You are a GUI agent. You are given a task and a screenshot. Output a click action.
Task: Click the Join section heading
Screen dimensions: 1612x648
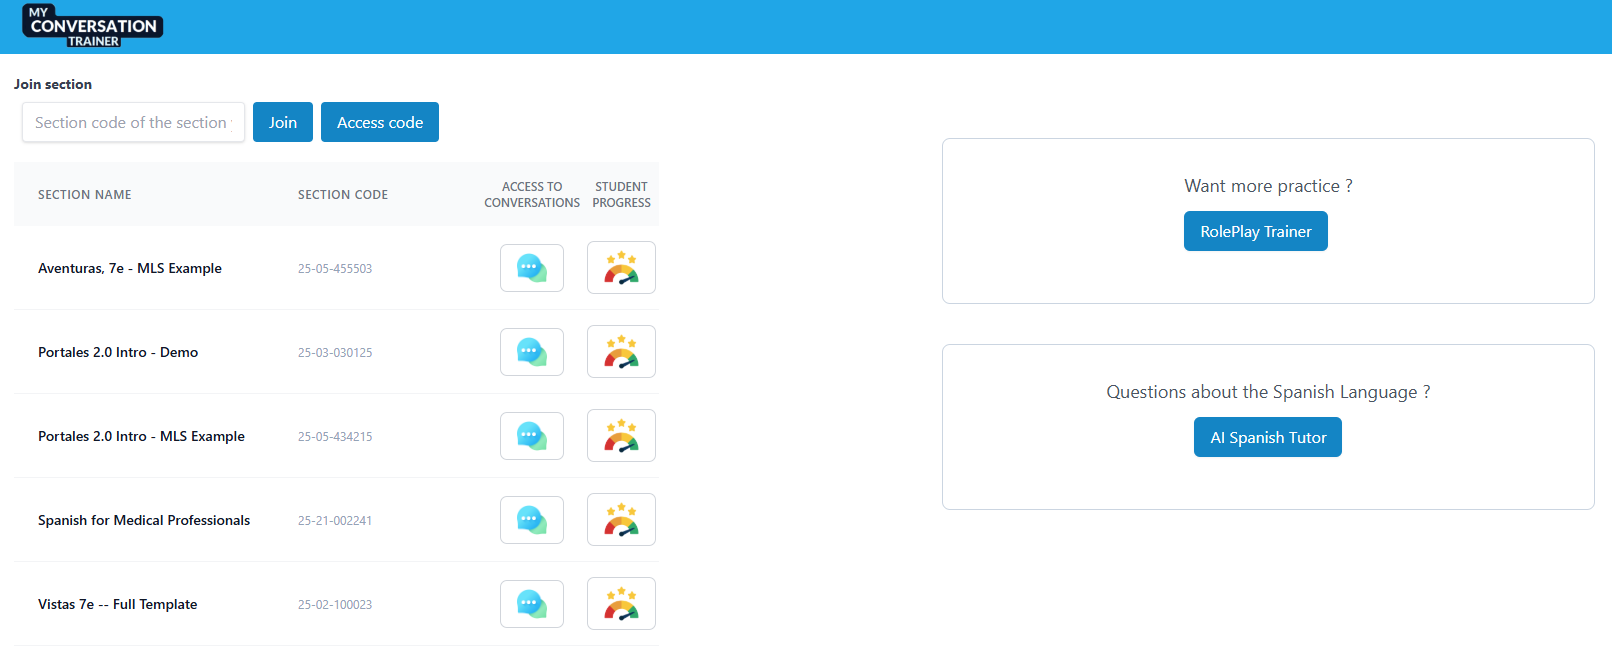pos(53,85)
